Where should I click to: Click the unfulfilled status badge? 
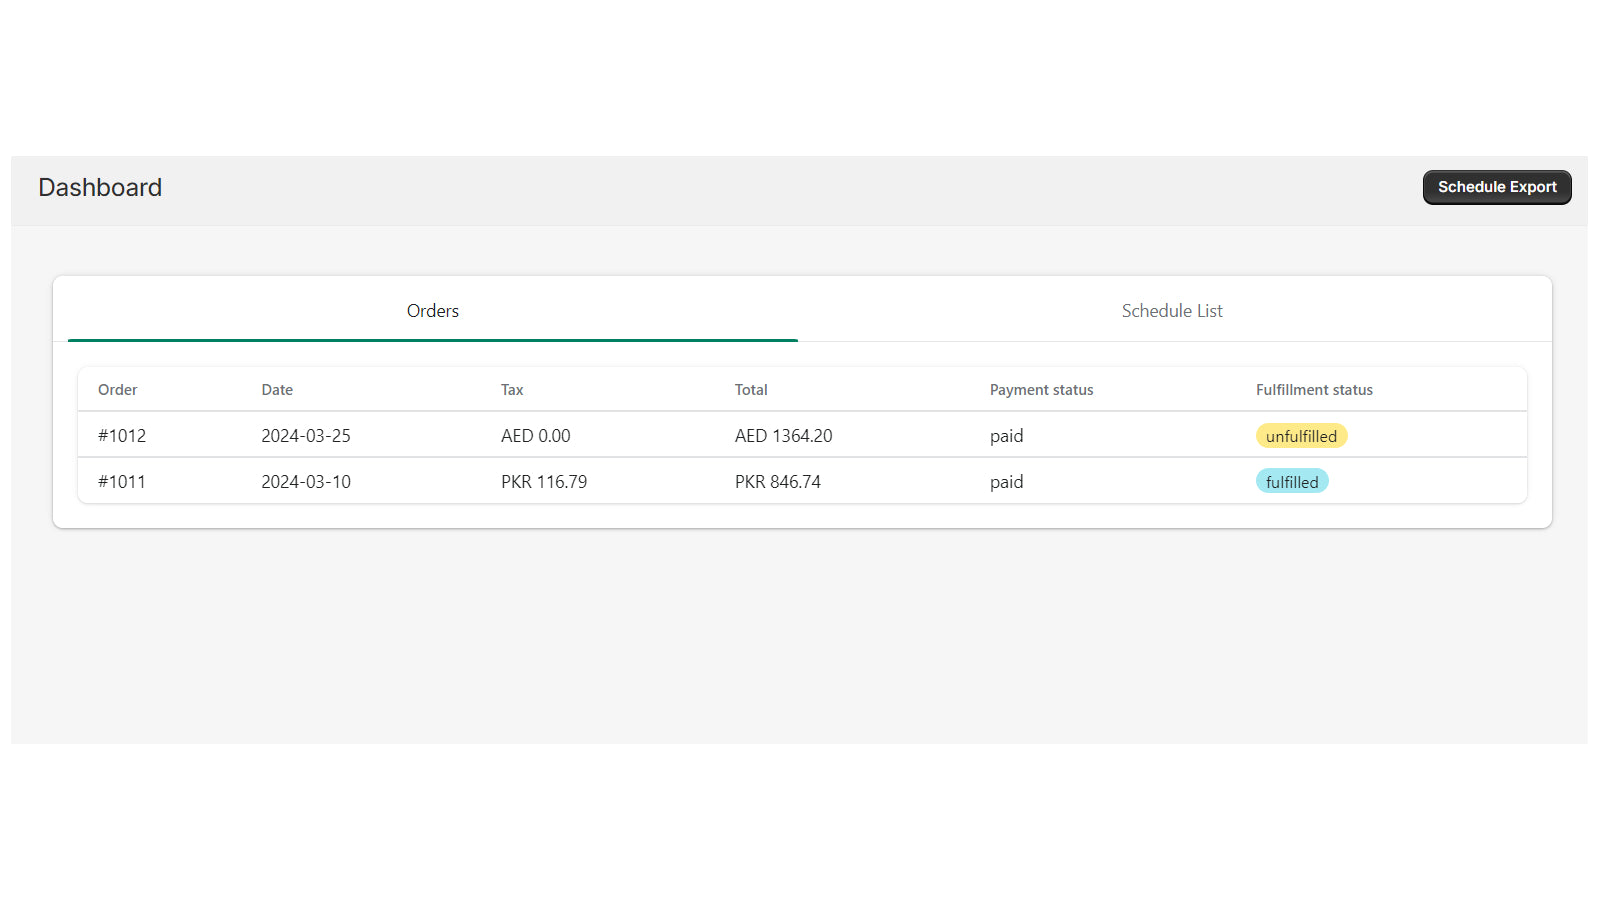(1301, 435)
